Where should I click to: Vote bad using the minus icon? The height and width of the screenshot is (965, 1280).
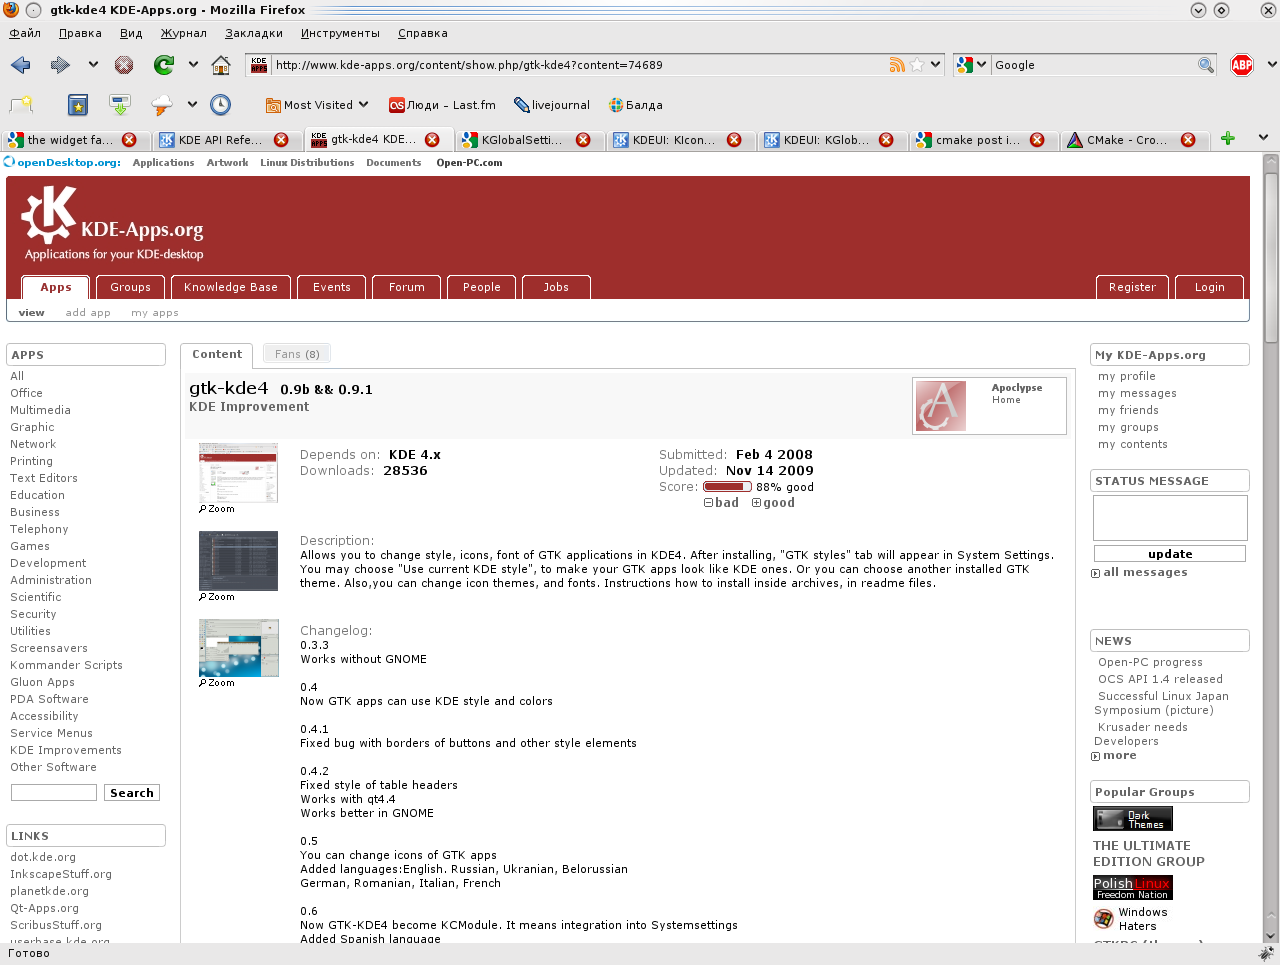coord(708,503)
